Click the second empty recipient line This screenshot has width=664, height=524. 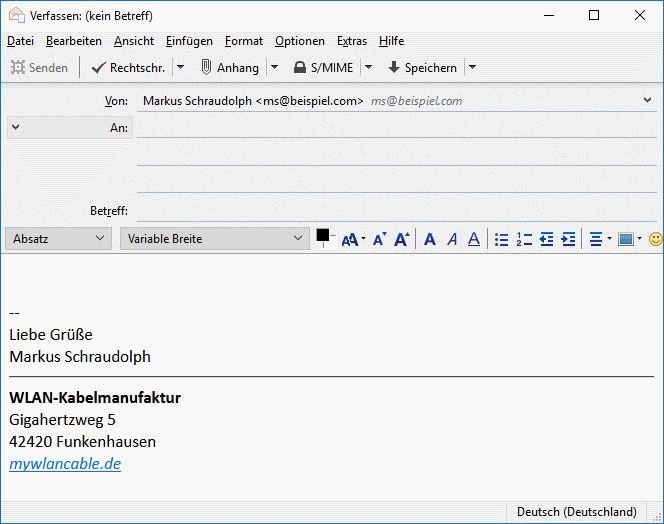pos(396,155)
